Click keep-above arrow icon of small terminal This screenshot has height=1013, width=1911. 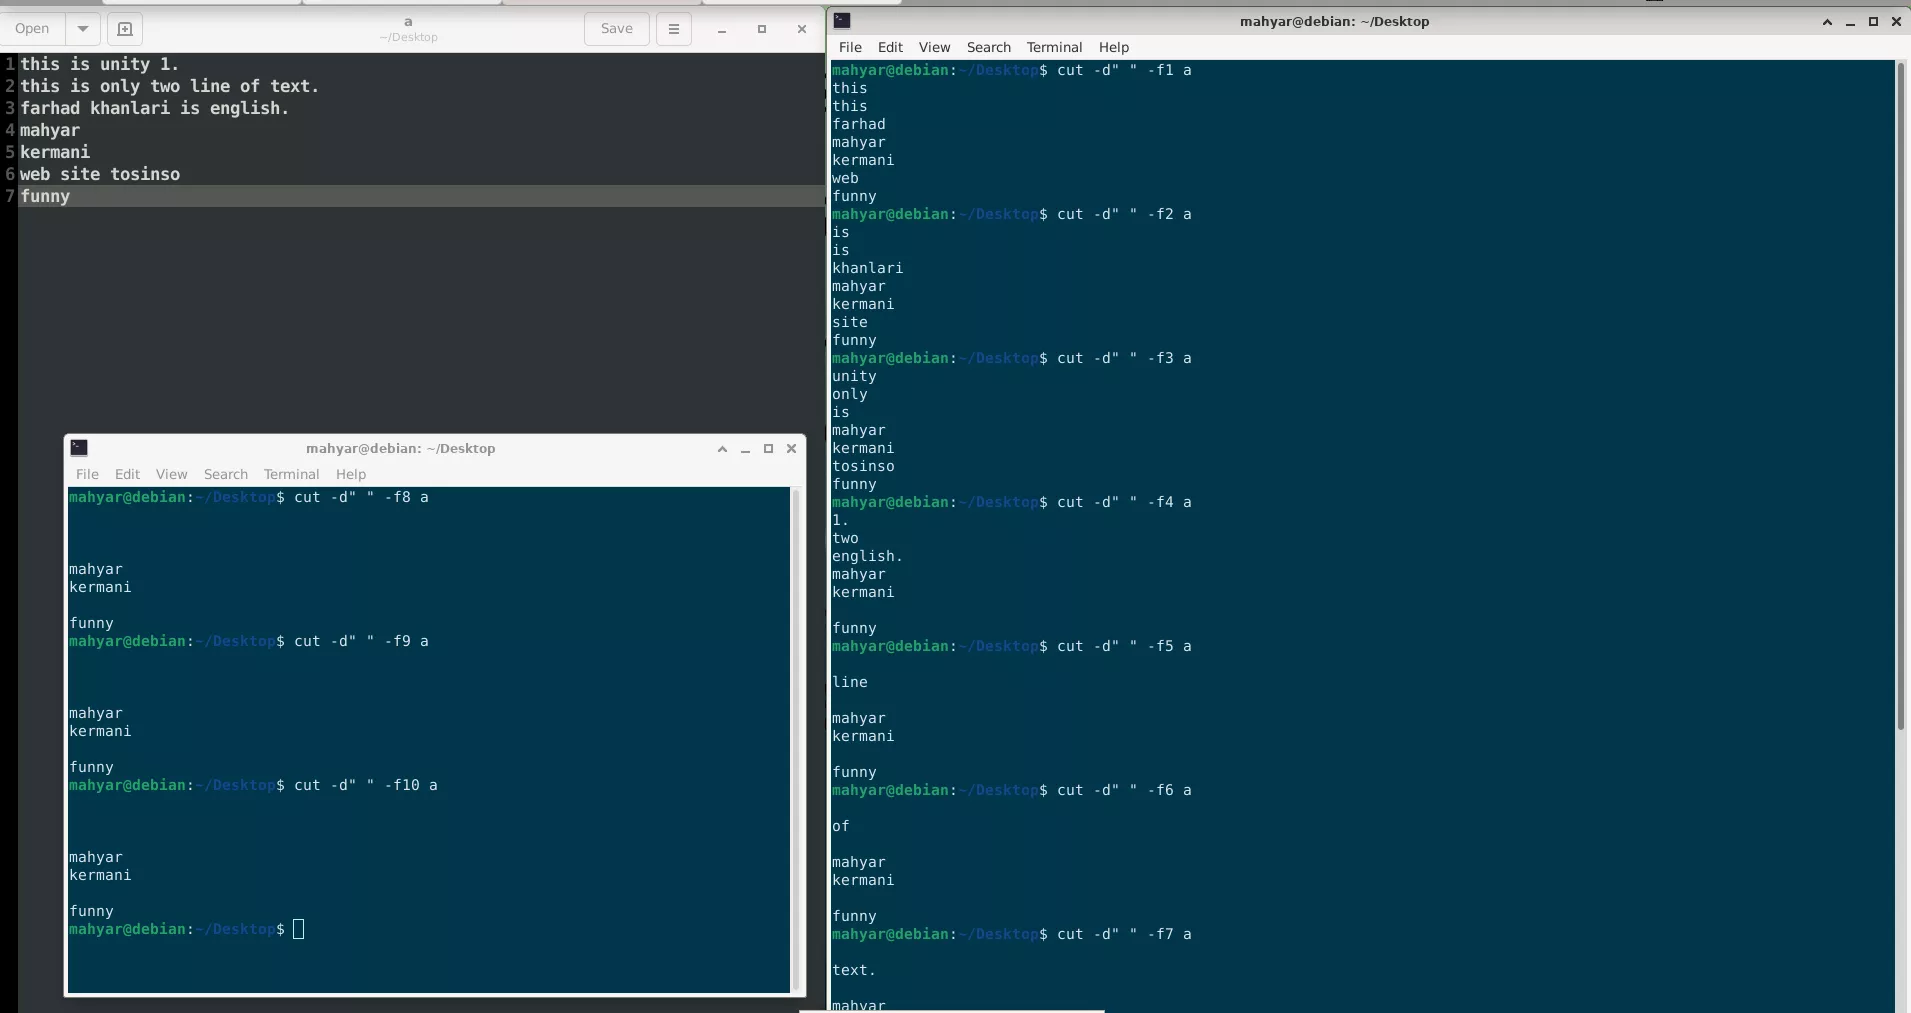[x=722, y=449]
